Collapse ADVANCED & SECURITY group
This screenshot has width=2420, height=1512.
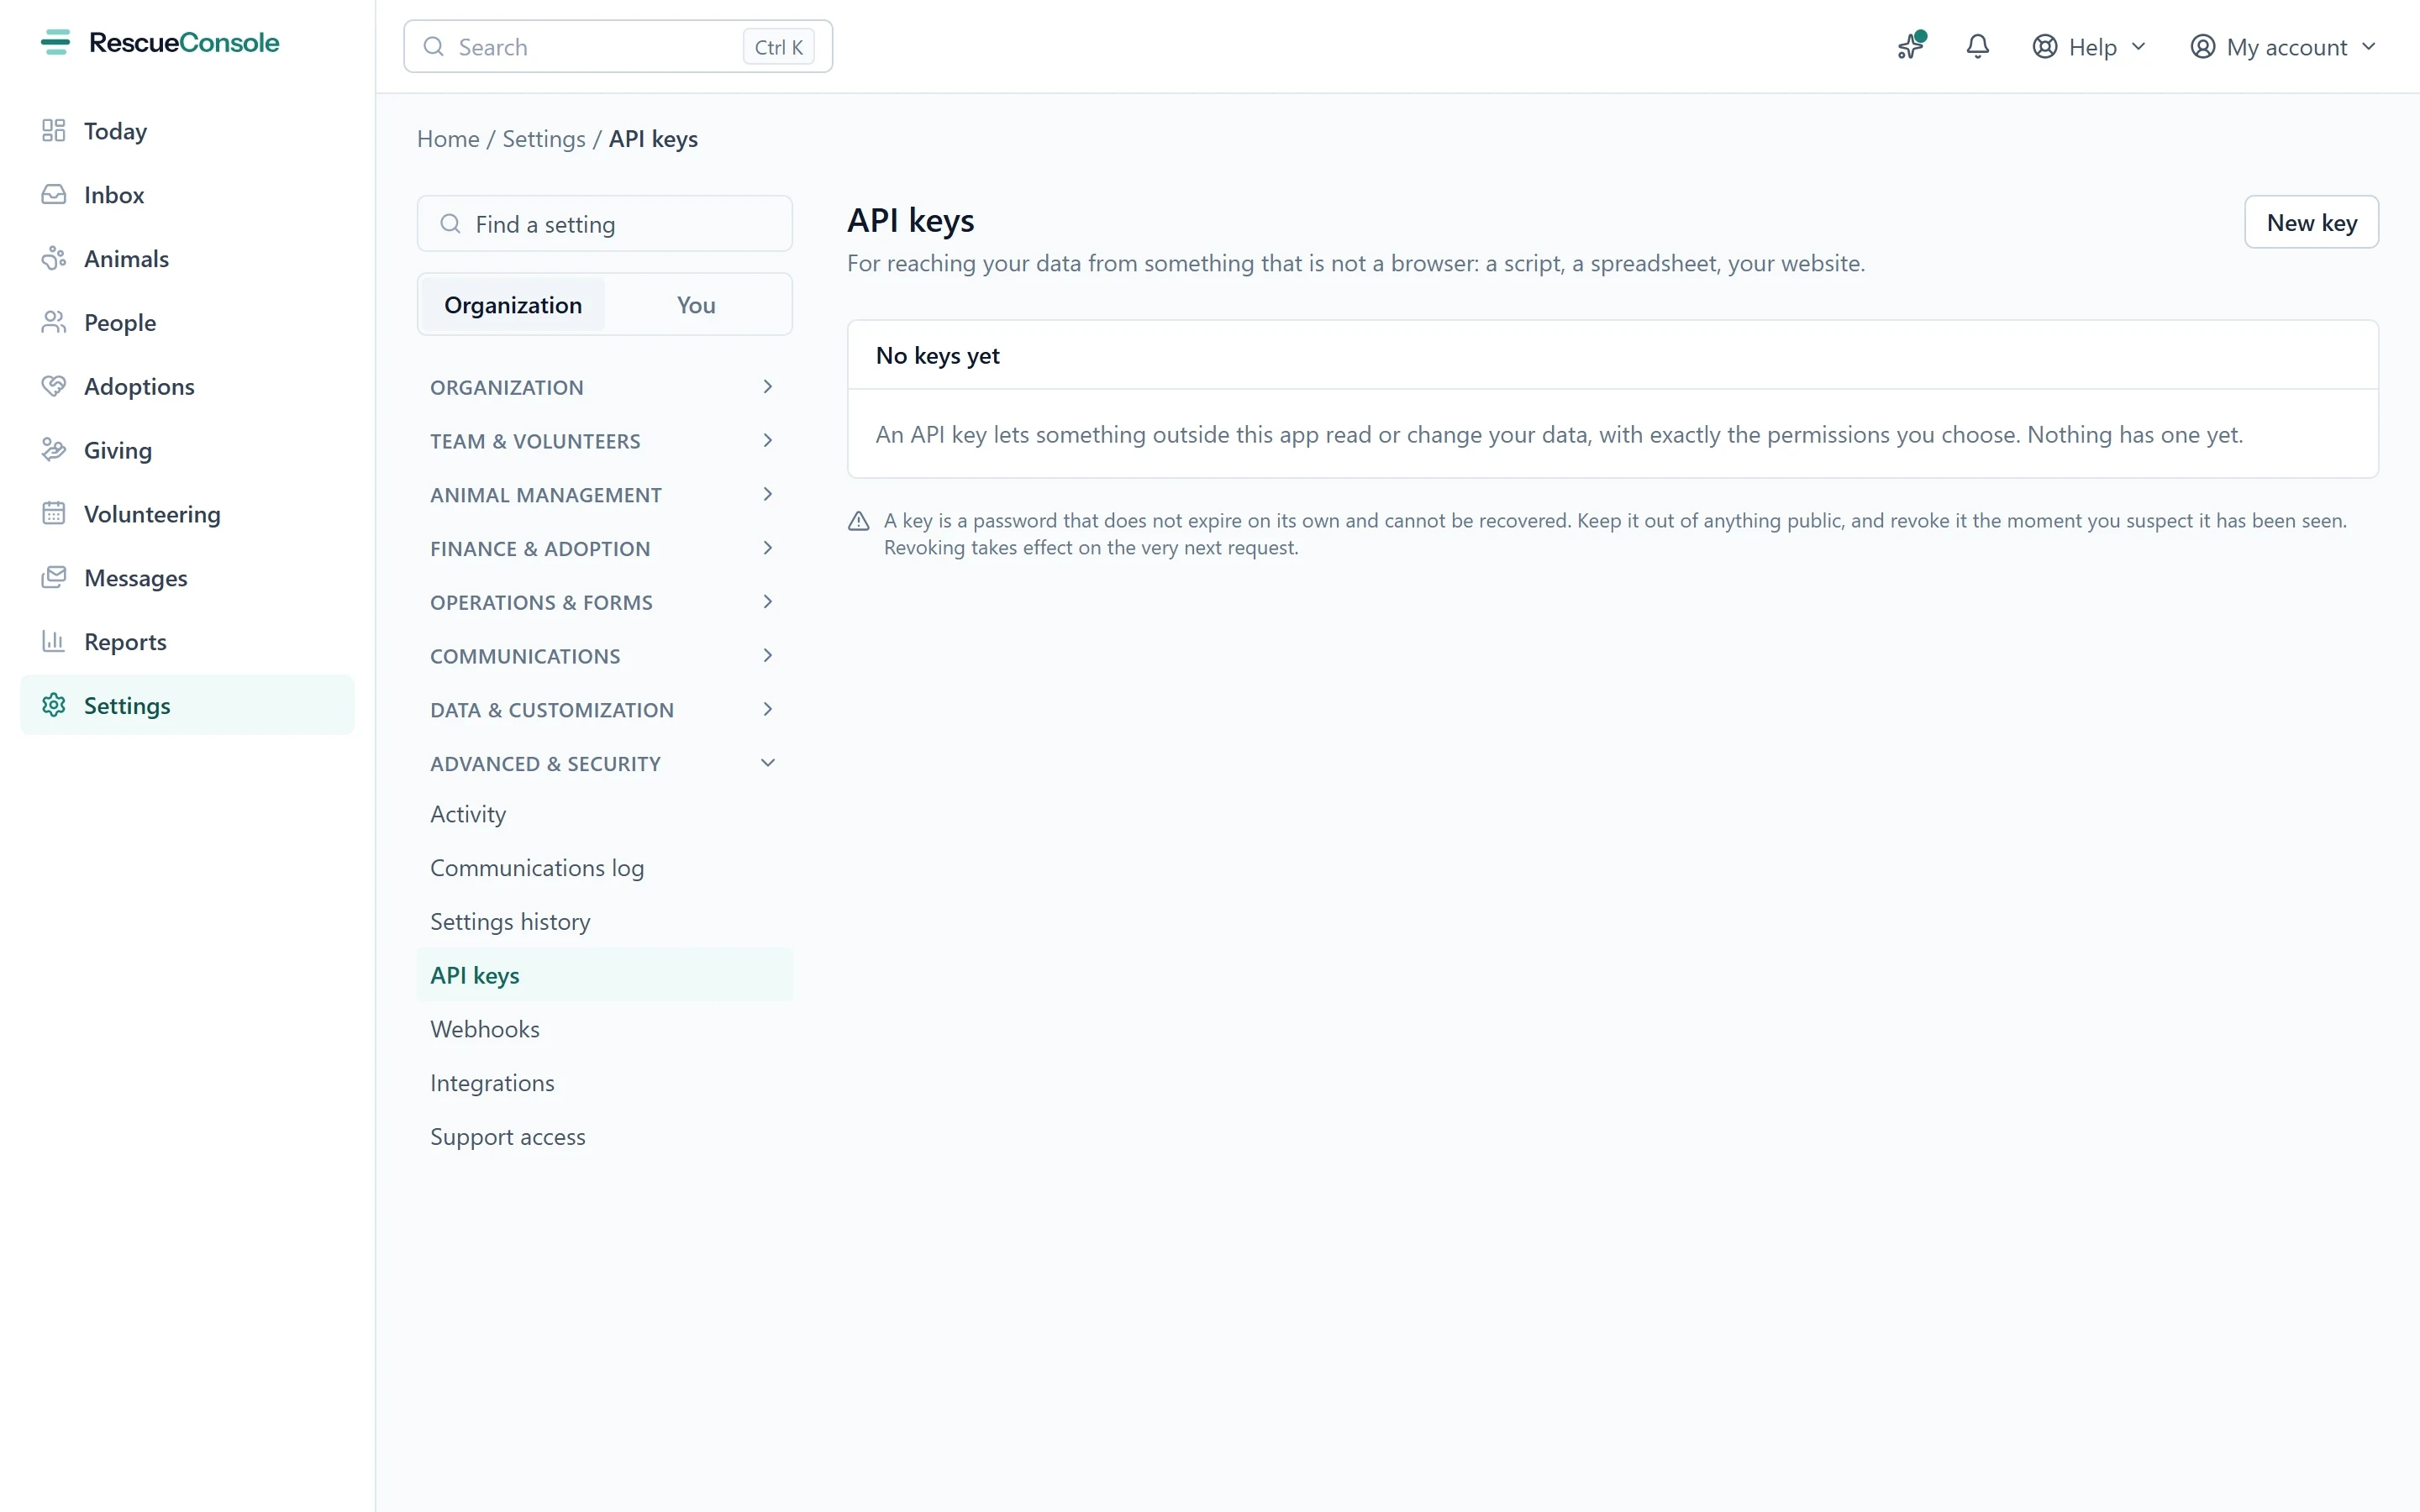604,764
